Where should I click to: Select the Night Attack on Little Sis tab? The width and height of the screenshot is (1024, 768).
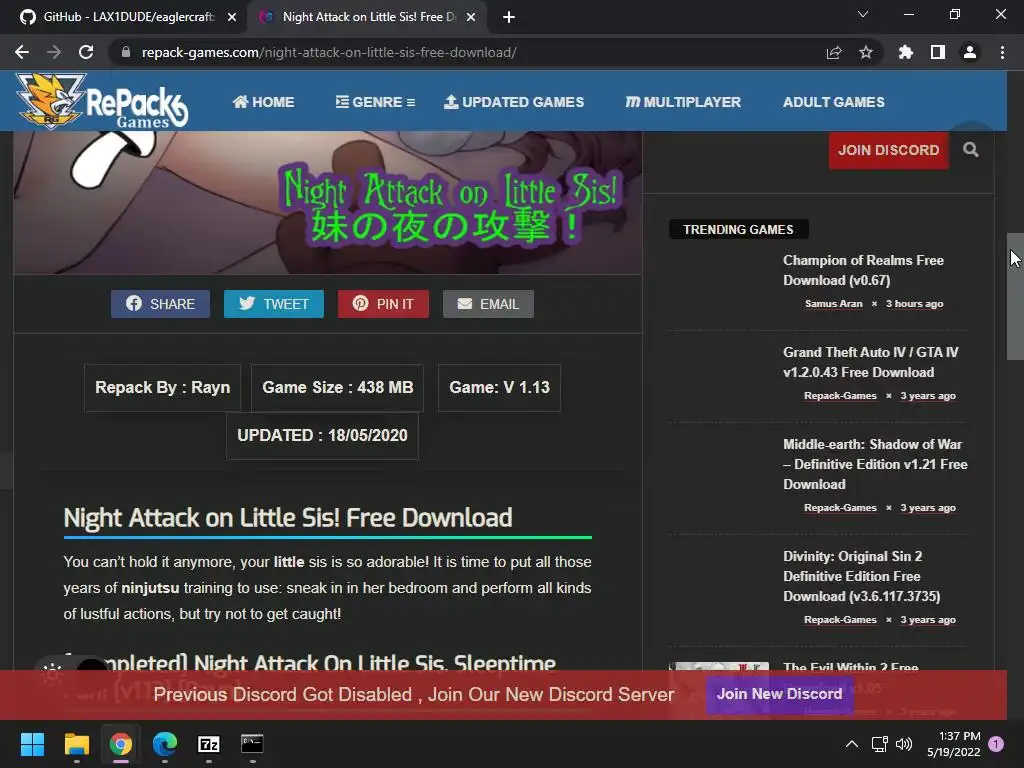(x=366, y=17)
